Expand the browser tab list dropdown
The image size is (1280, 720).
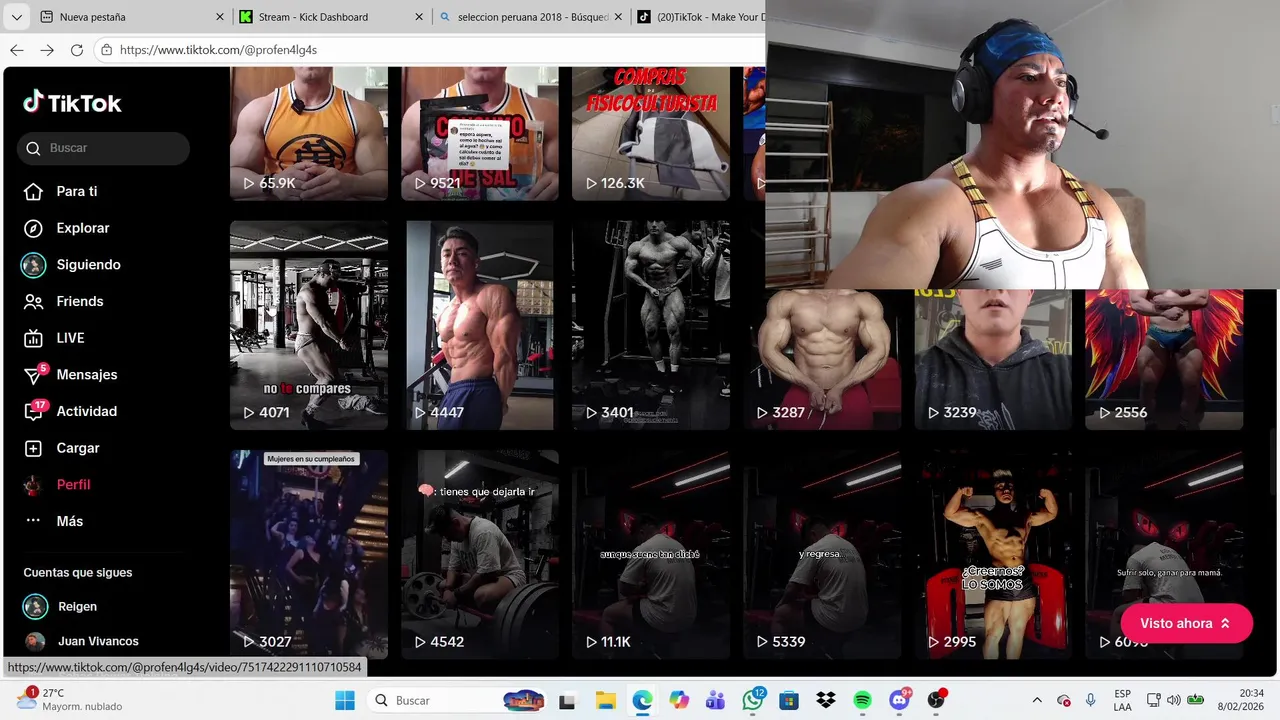16,17
